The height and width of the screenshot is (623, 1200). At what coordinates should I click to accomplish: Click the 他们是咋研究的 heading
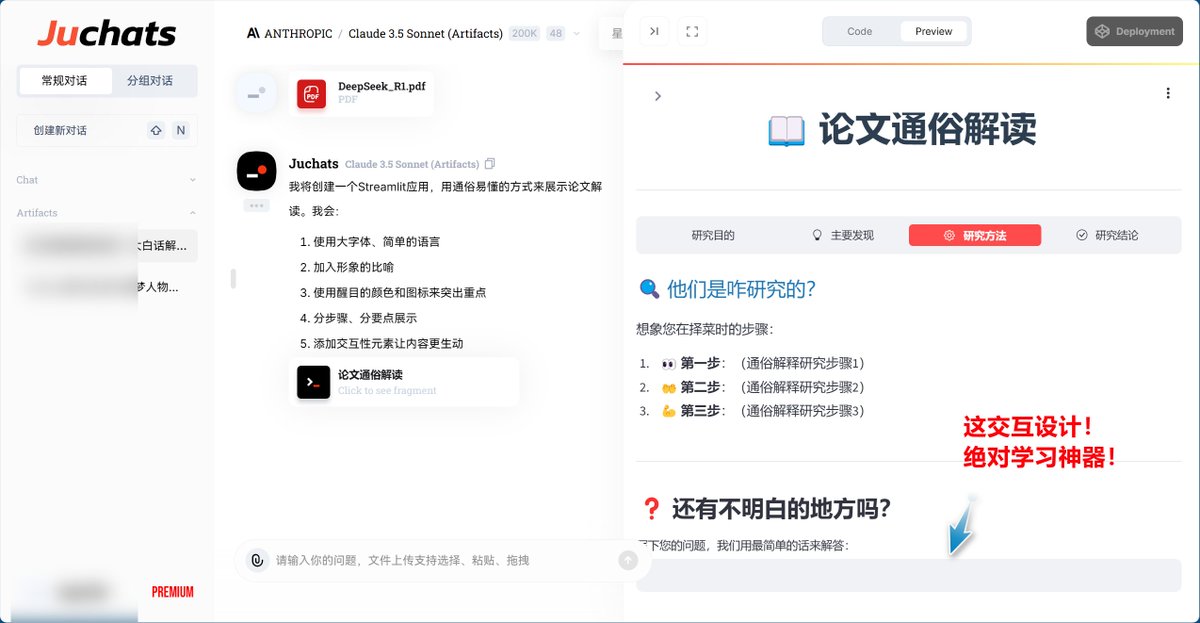(727, 289)
